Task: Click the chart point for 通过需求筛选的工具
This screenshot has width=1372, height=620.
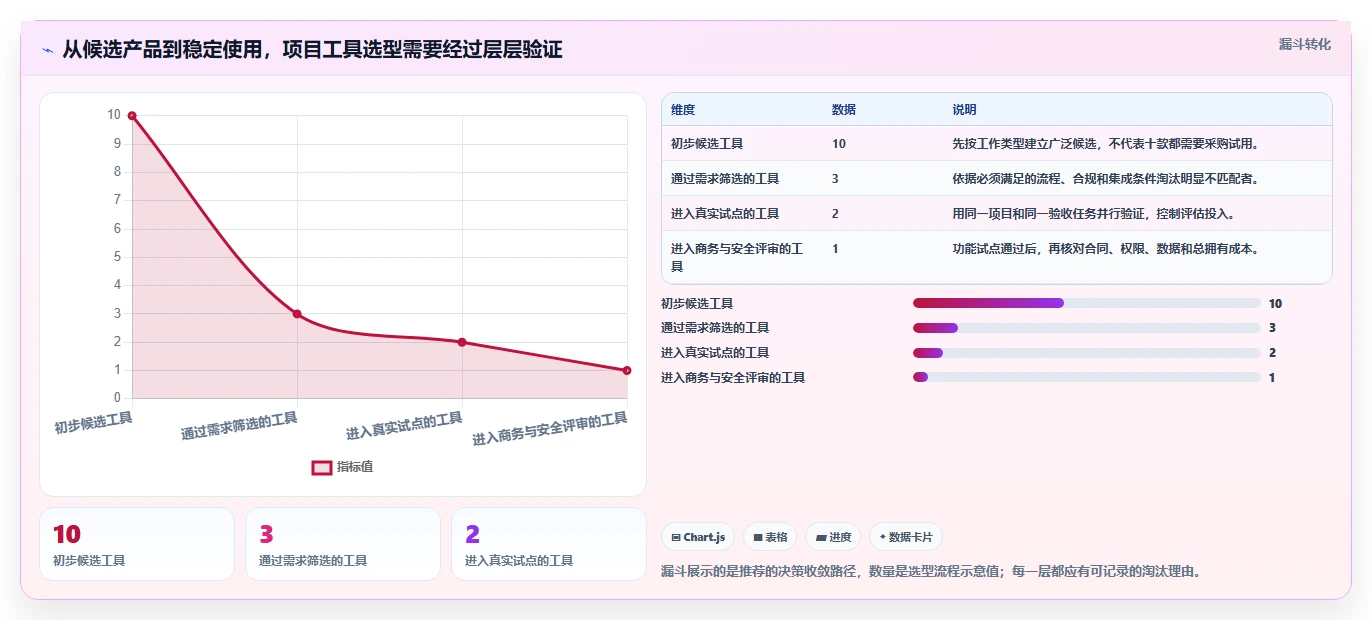Action: (297, 314)
